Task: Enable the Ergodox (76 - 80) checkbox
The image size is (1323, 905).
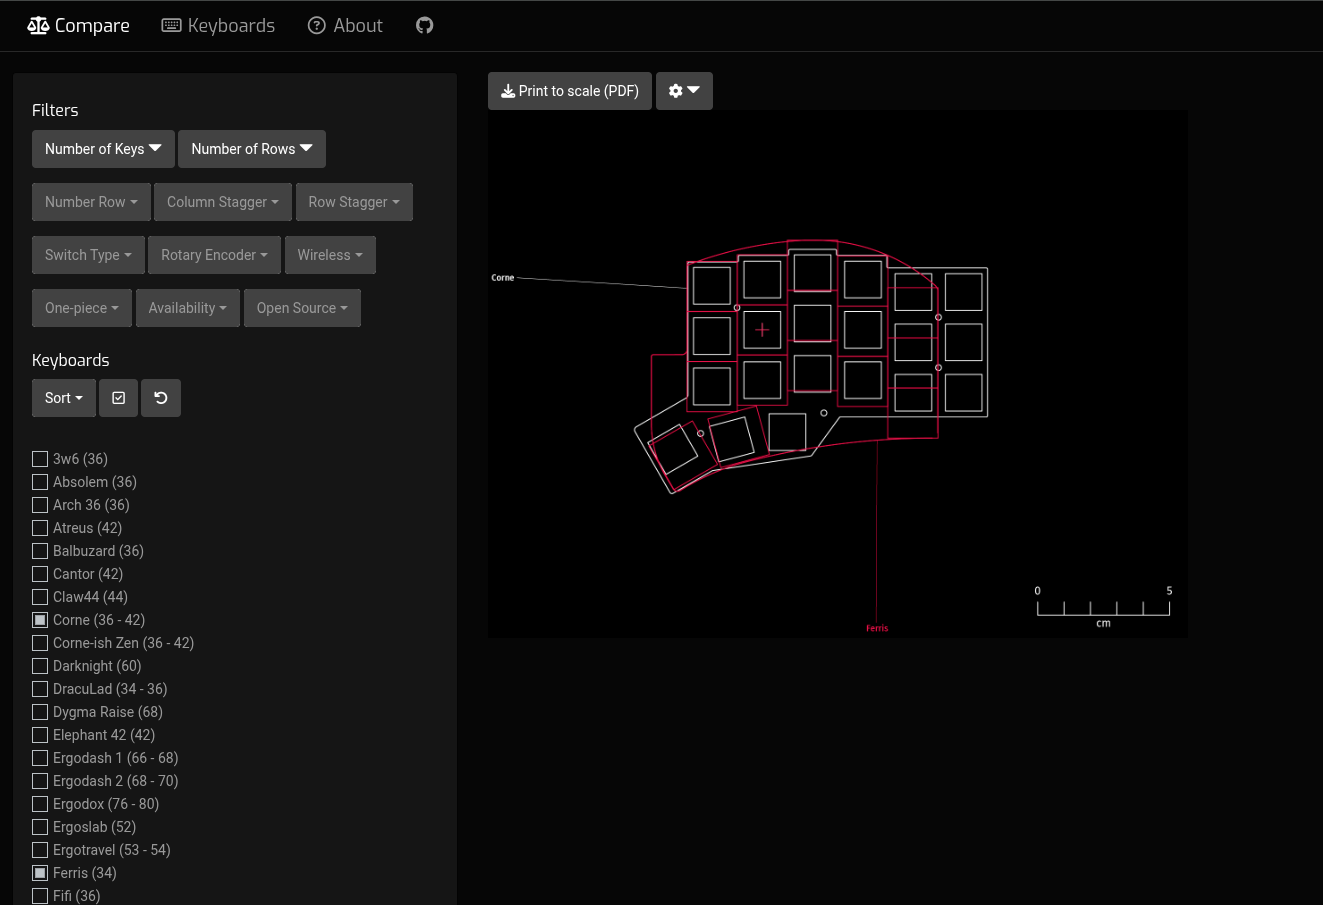Action: [x=40, y=804]
